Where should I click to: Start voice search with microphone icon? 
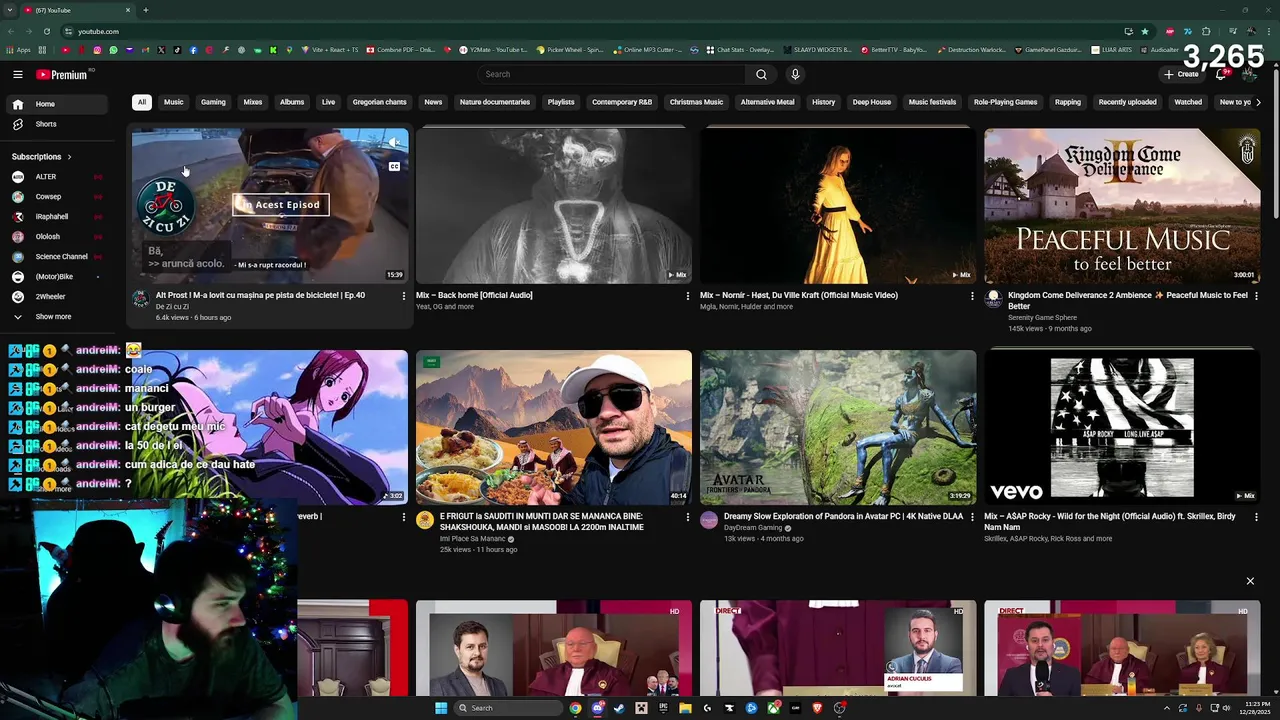pyautogui.click(x=795, y=74)
